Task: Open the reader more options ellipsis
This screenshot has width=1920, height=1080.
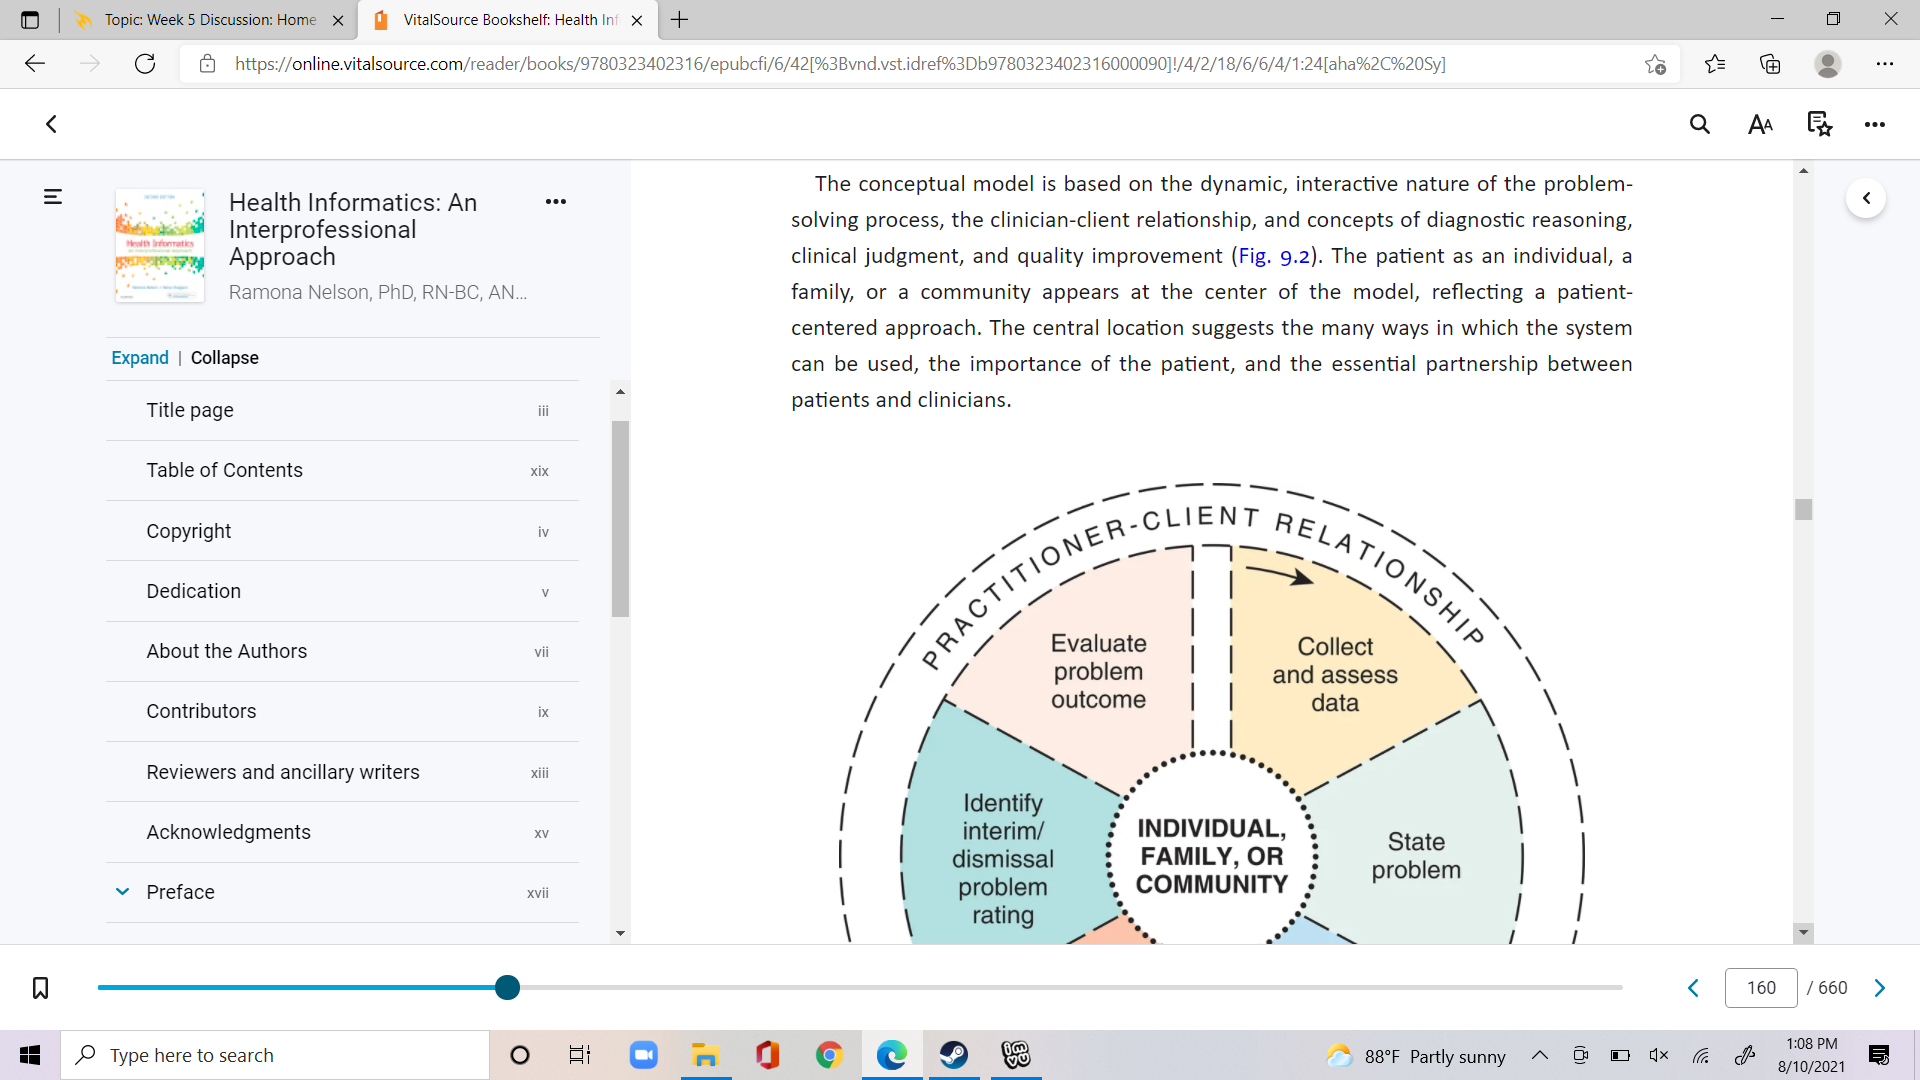Action: click(1875, 124)
